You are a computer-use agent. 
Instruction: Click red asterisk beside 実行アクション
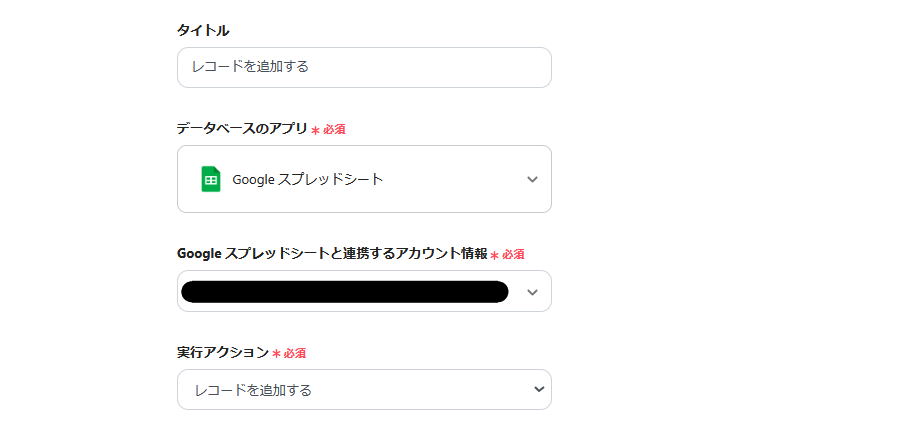coord(276,354)
